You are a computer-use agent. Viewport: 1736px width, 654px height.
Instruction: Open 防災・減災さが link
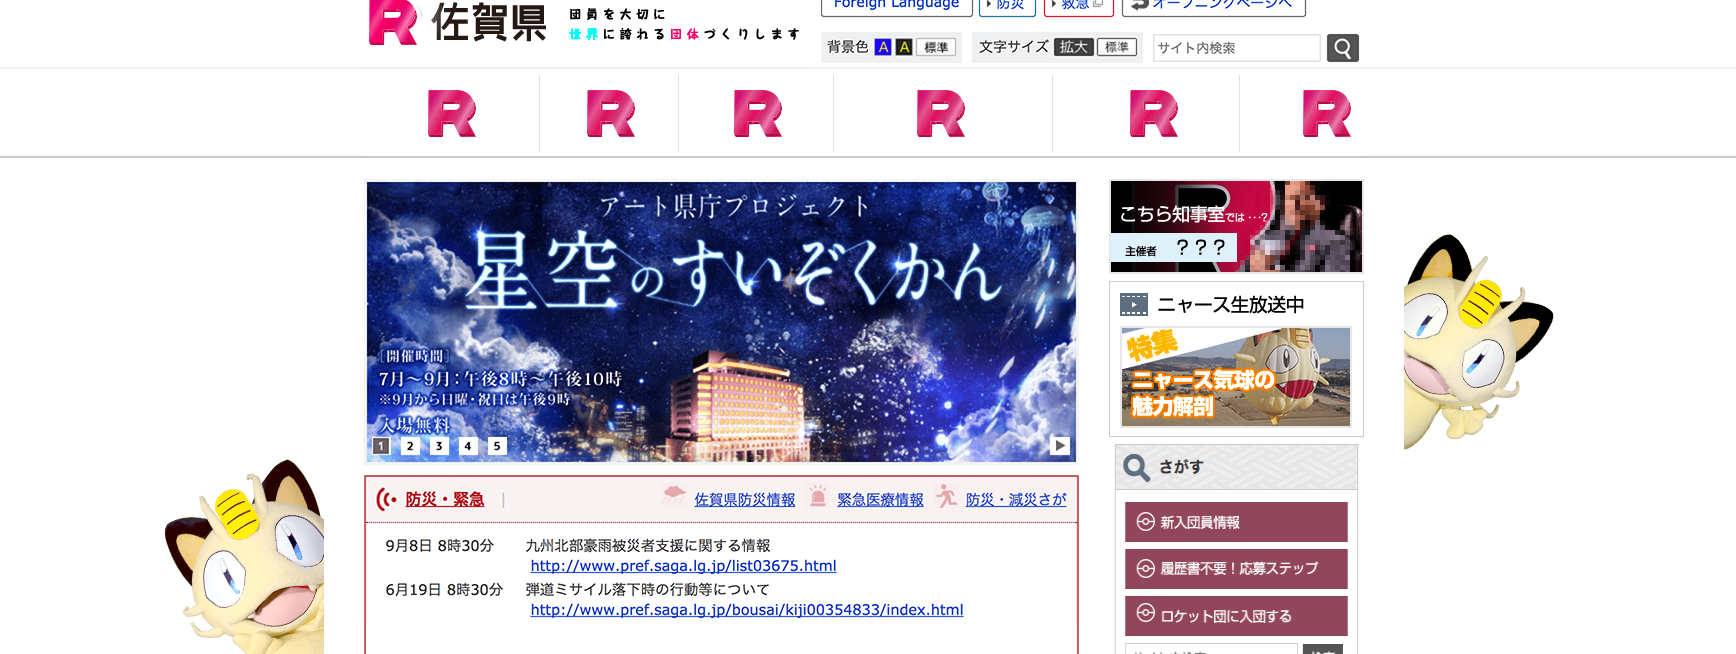[1016, 500]
